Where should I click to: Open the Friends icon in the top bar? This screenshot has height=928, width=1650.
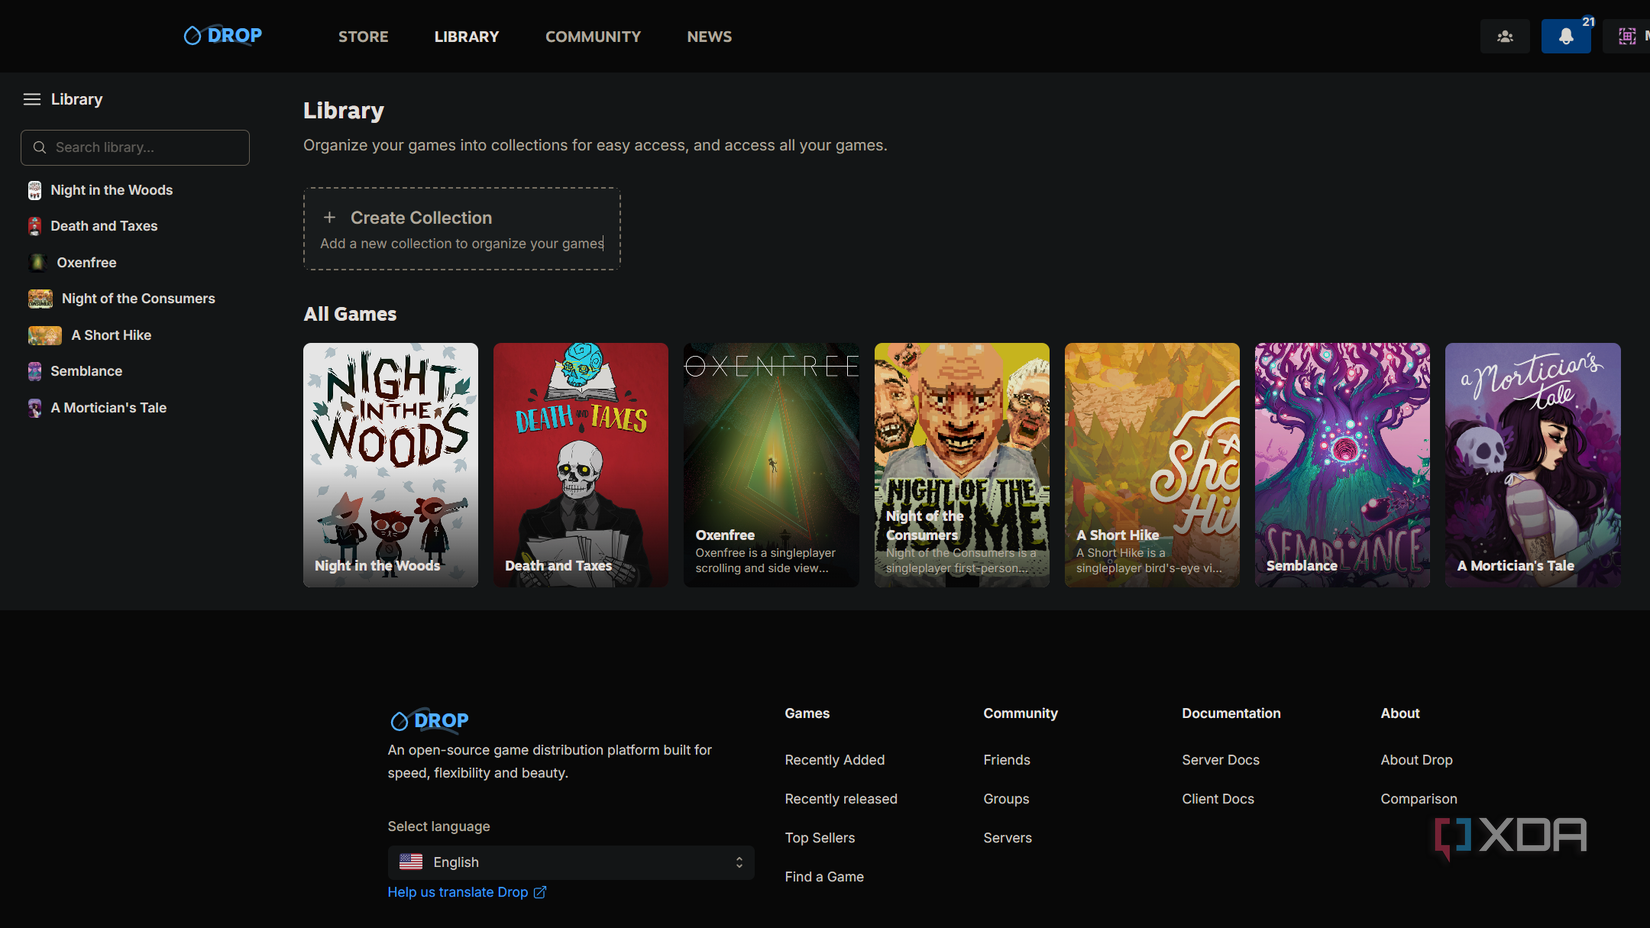1504,36
